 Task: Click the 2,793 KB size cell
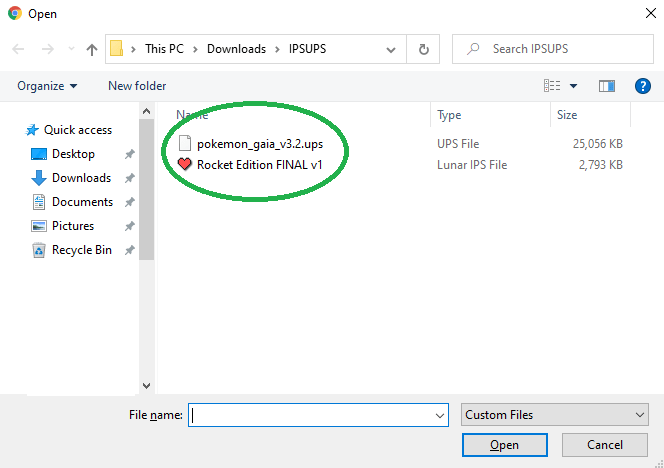pos(600,165)
